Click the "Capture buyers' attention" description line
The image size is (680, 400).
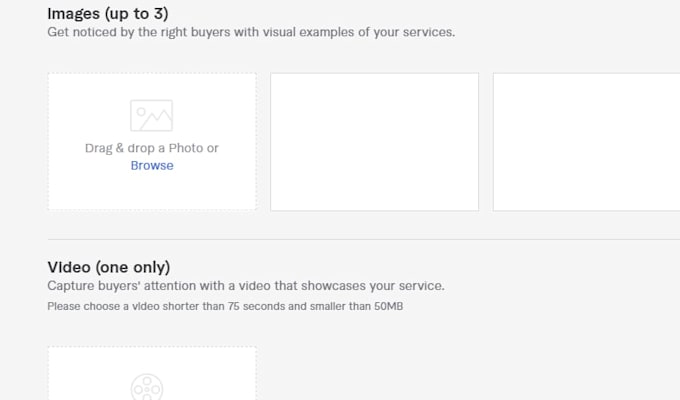[246, 286]
